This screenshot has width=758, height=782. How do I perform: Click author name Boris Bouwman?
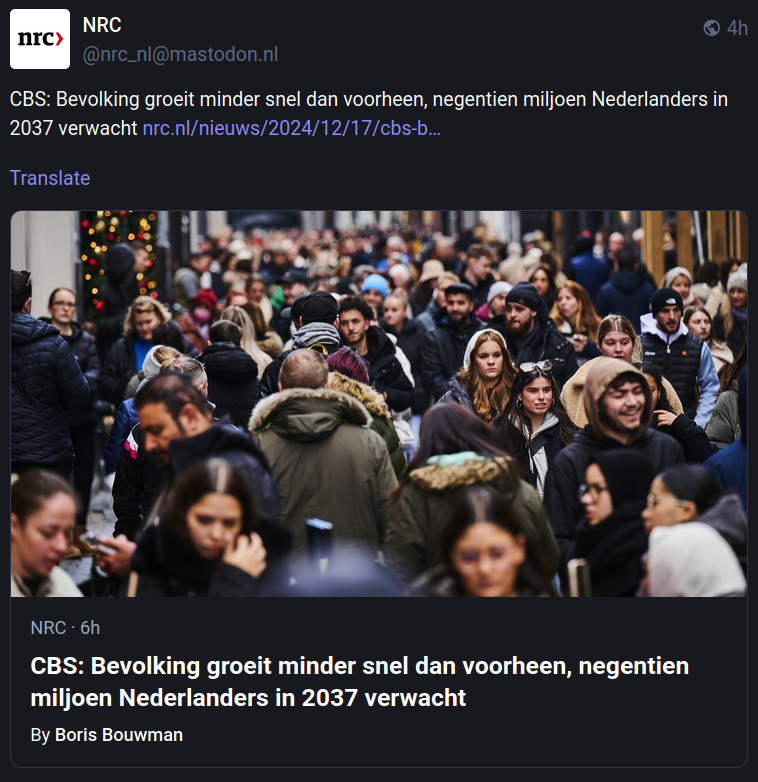119,735
